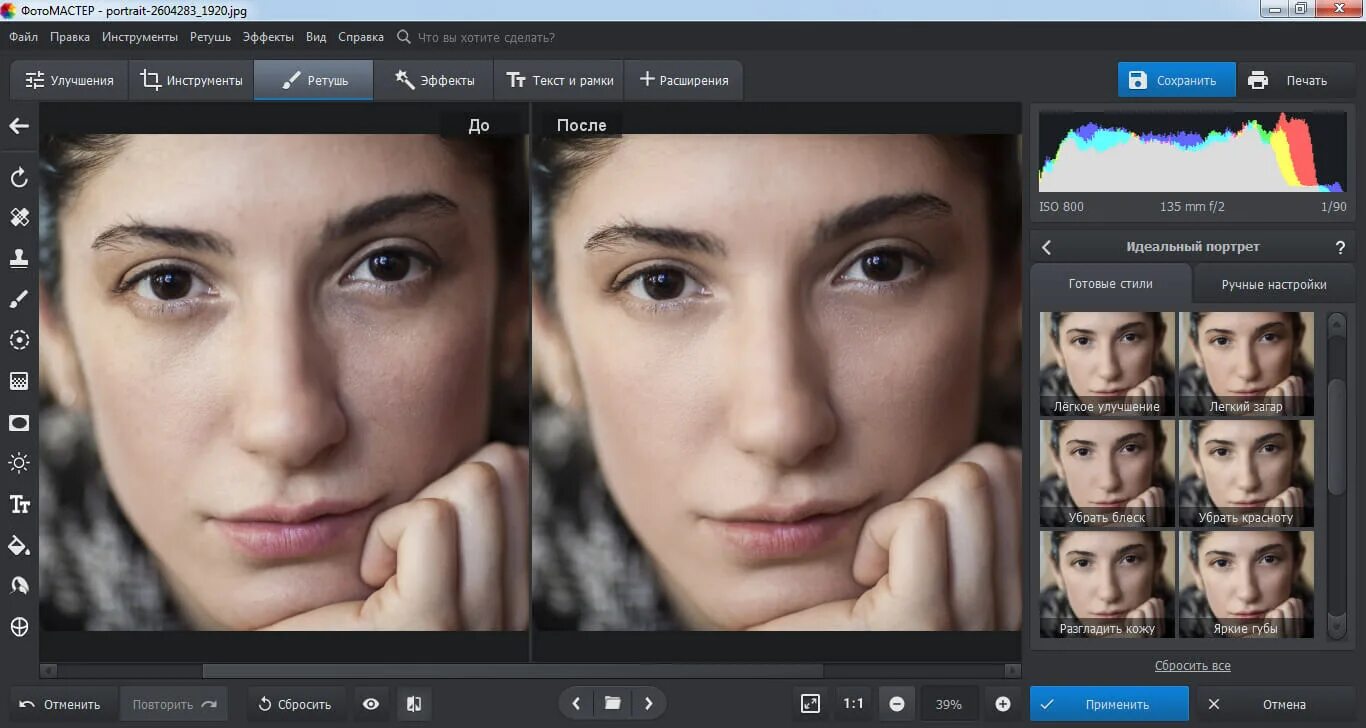The image size is (1366, 728).
Task: Click the brightness sun icon tool
Action: tap(19, 463)
